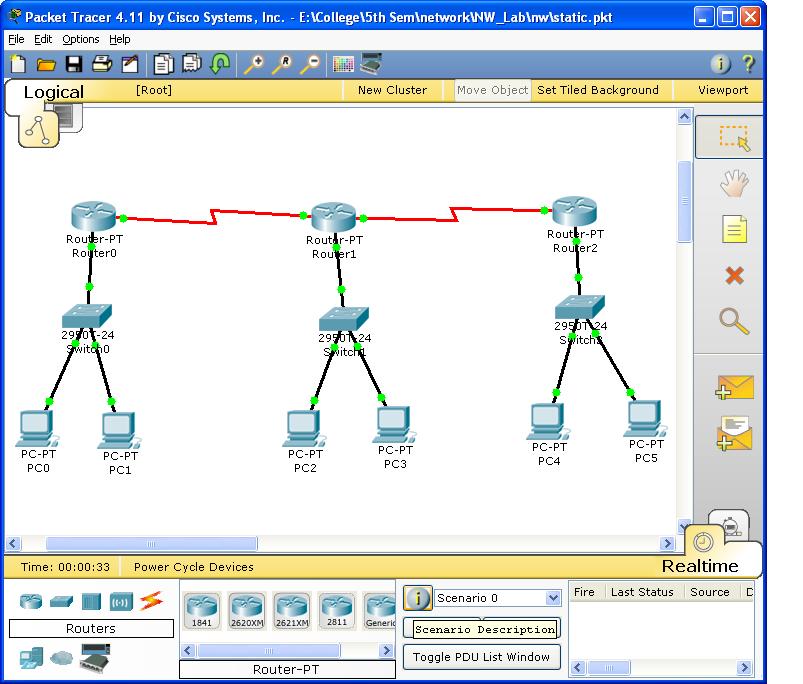Add a Simple PDU envelope
This screenshot has width=803, height=684.
click(x=734, y=387)
